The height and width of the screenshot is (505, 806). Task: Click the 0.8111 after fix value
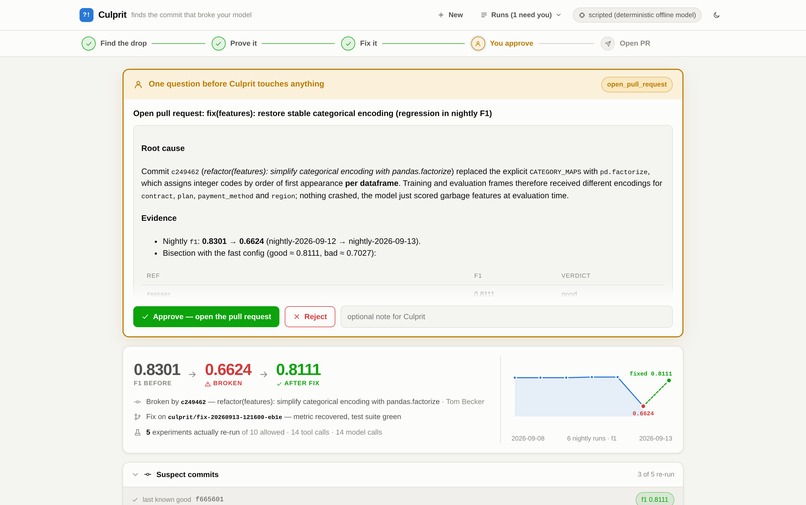click(x=298, y=370)
